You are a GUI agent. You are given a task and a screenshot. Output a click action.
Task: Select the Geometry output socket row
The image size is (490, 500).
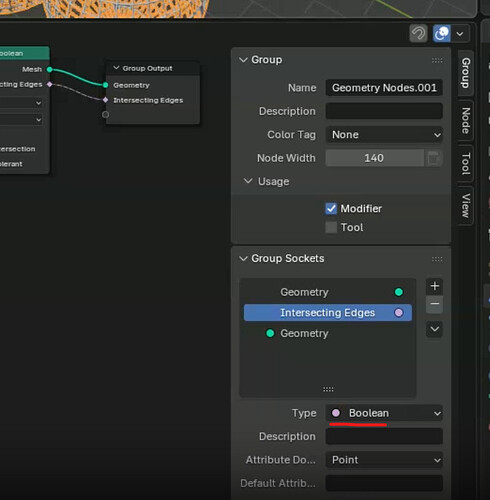(328, 292)
